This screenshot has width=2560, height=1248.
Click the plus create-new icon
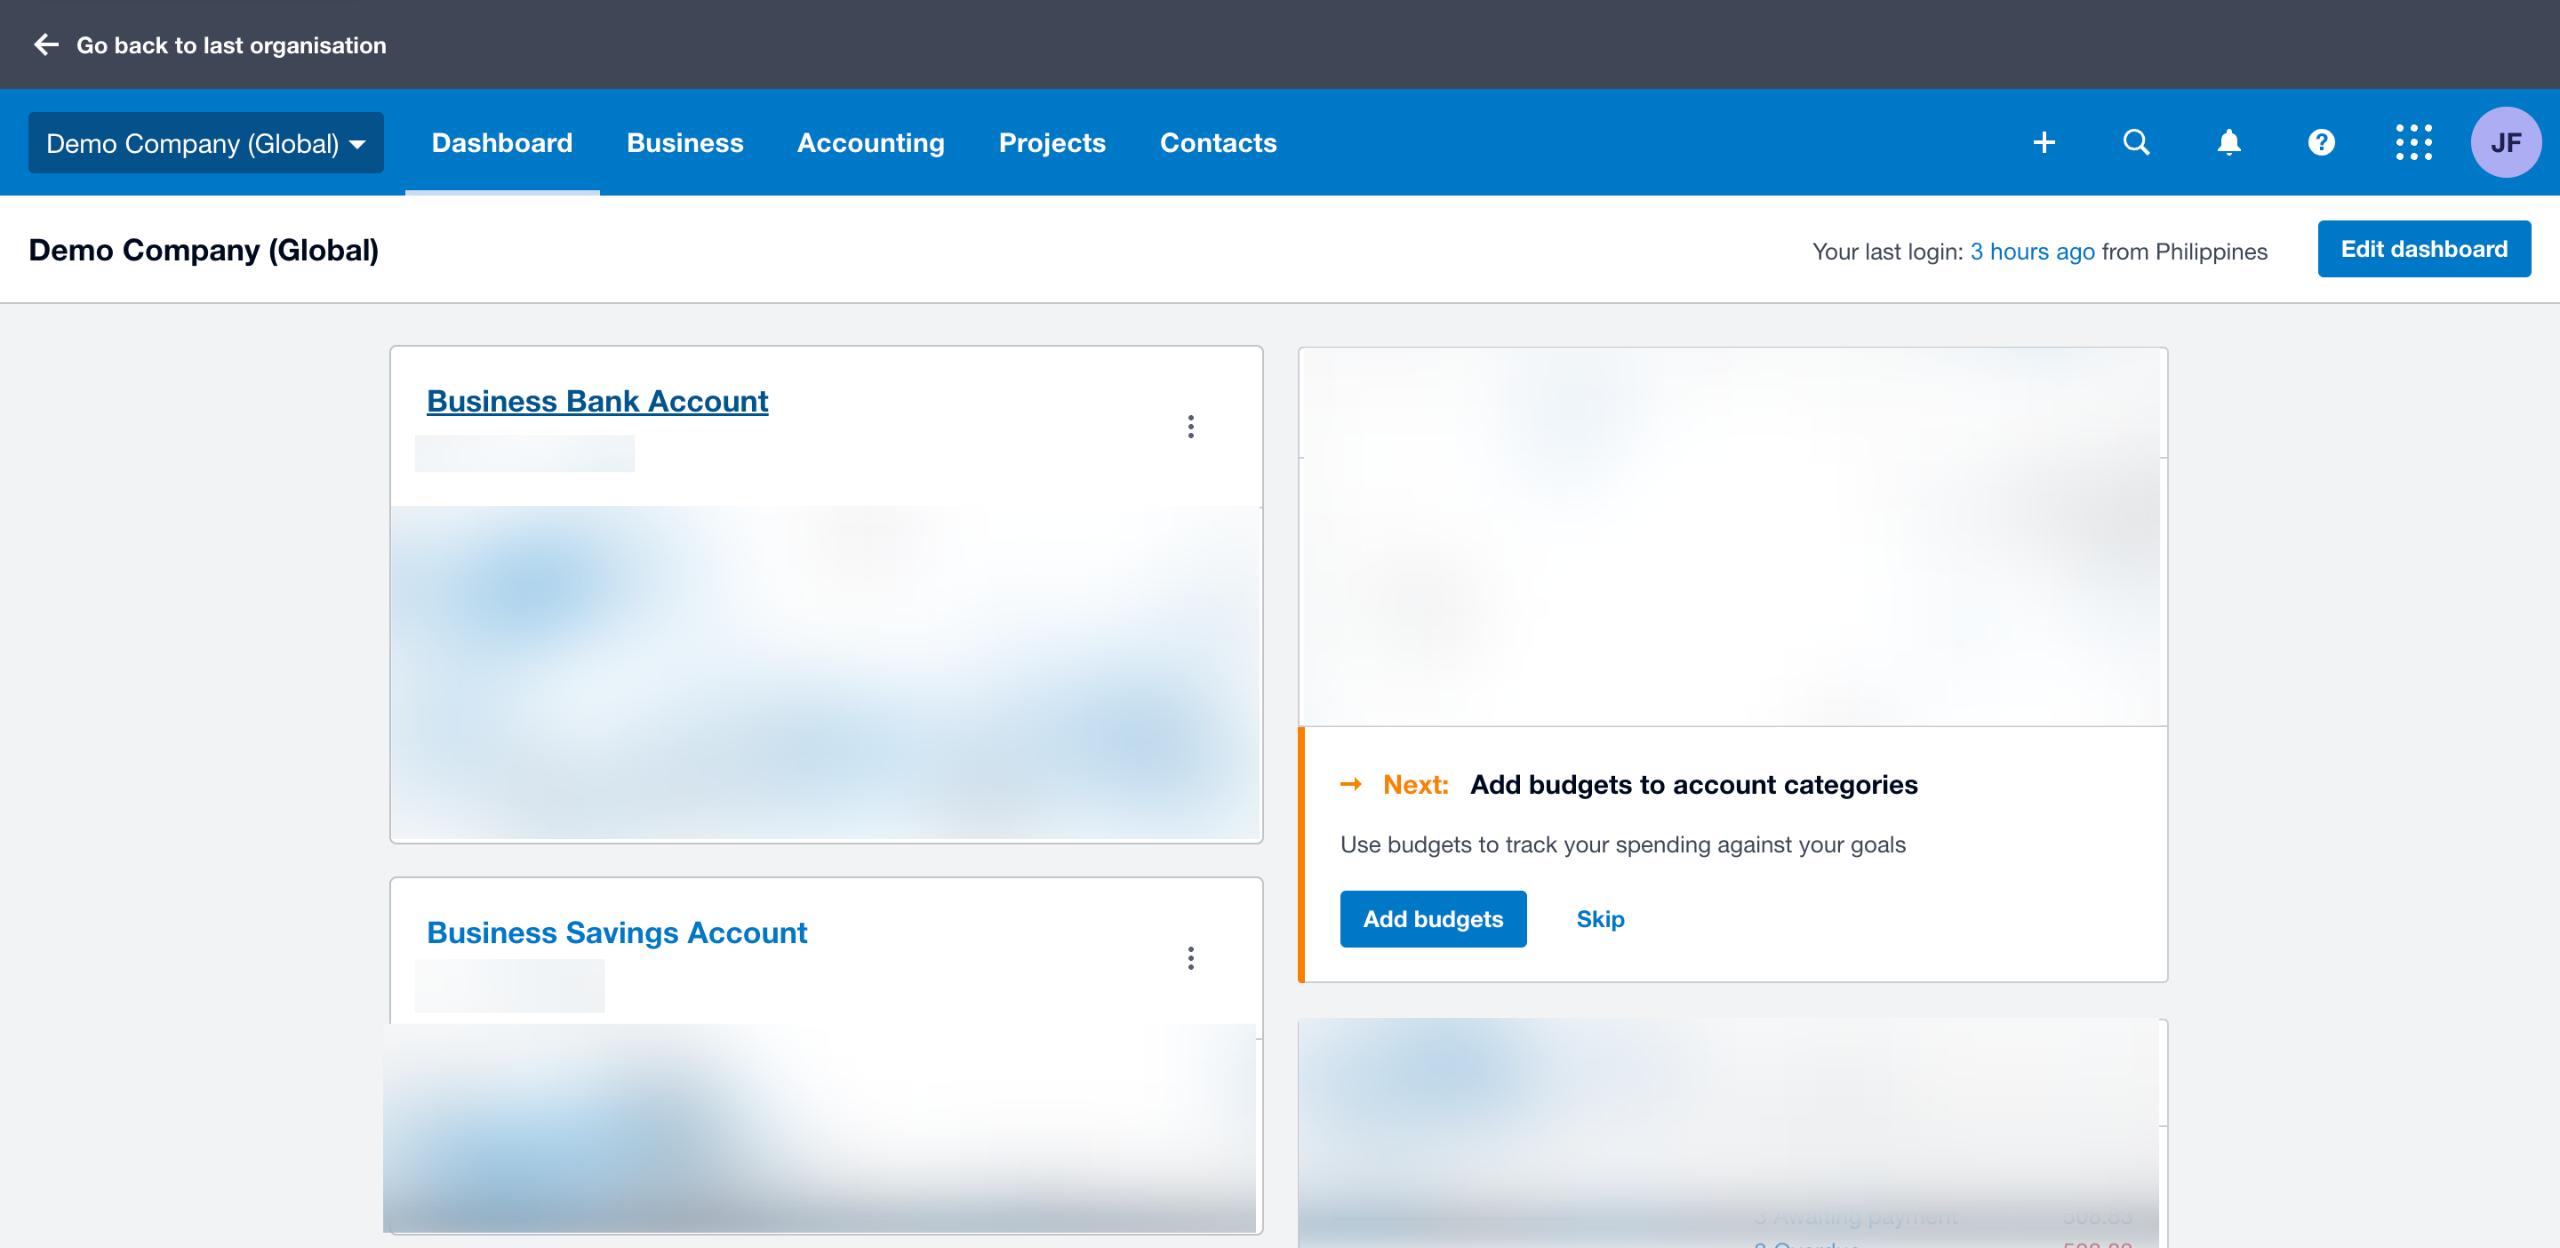pyautogui.click(x=2044, y=142)
